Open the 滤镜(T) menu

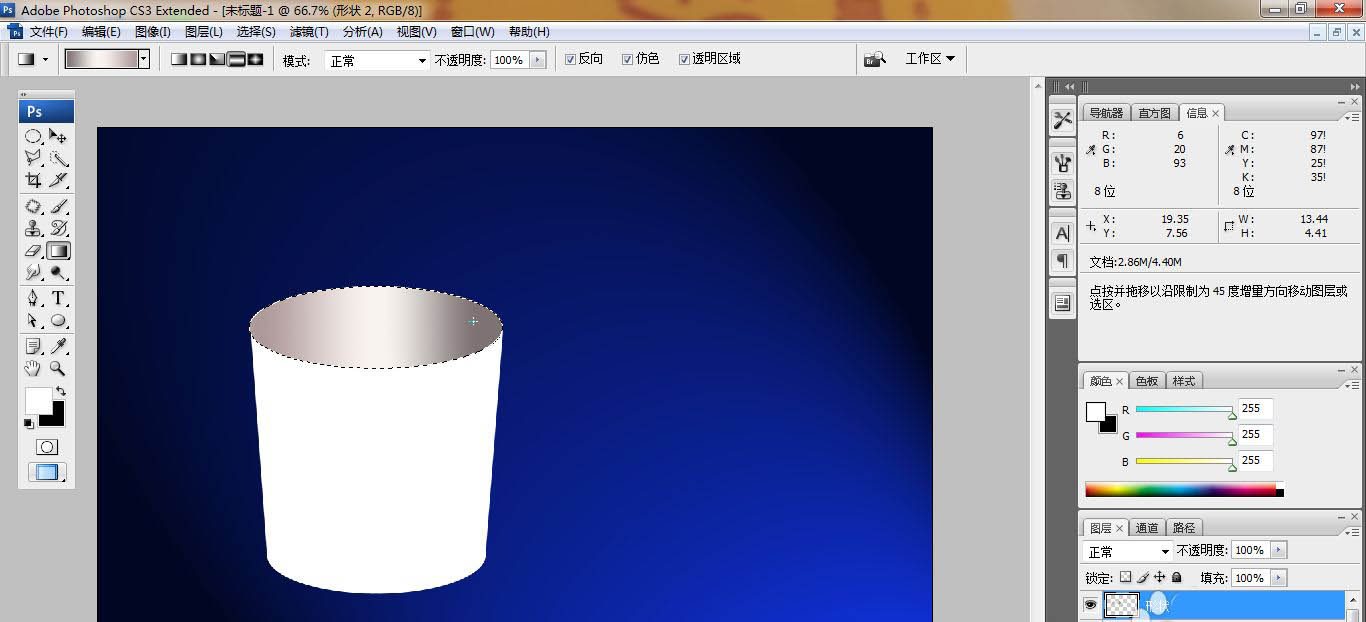coord(308,32)
